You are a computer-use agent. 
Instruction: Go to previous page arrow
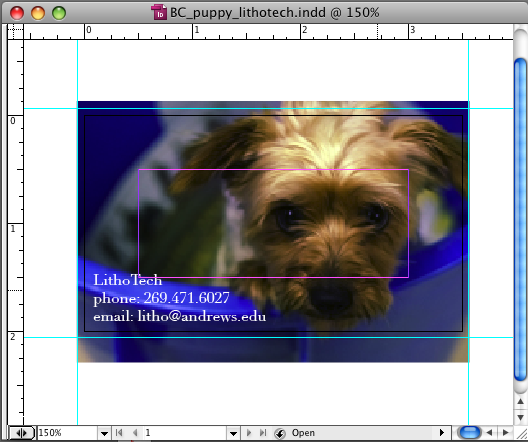135,433
